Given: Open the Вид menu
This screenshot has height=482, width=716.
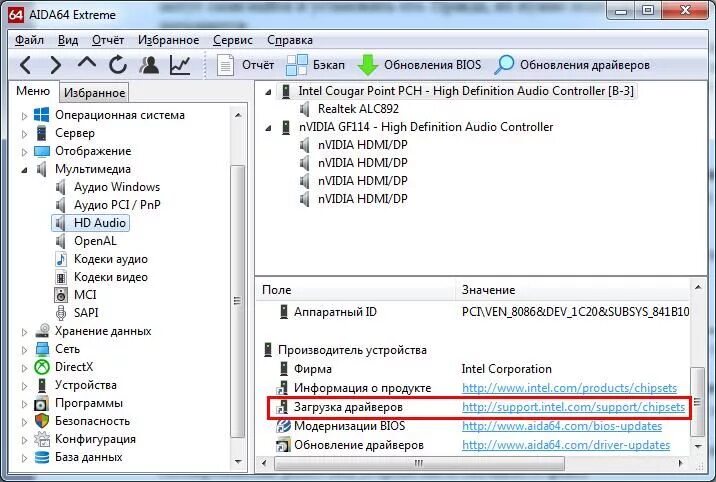Looking at the screenshot, I should coord(68,40).
